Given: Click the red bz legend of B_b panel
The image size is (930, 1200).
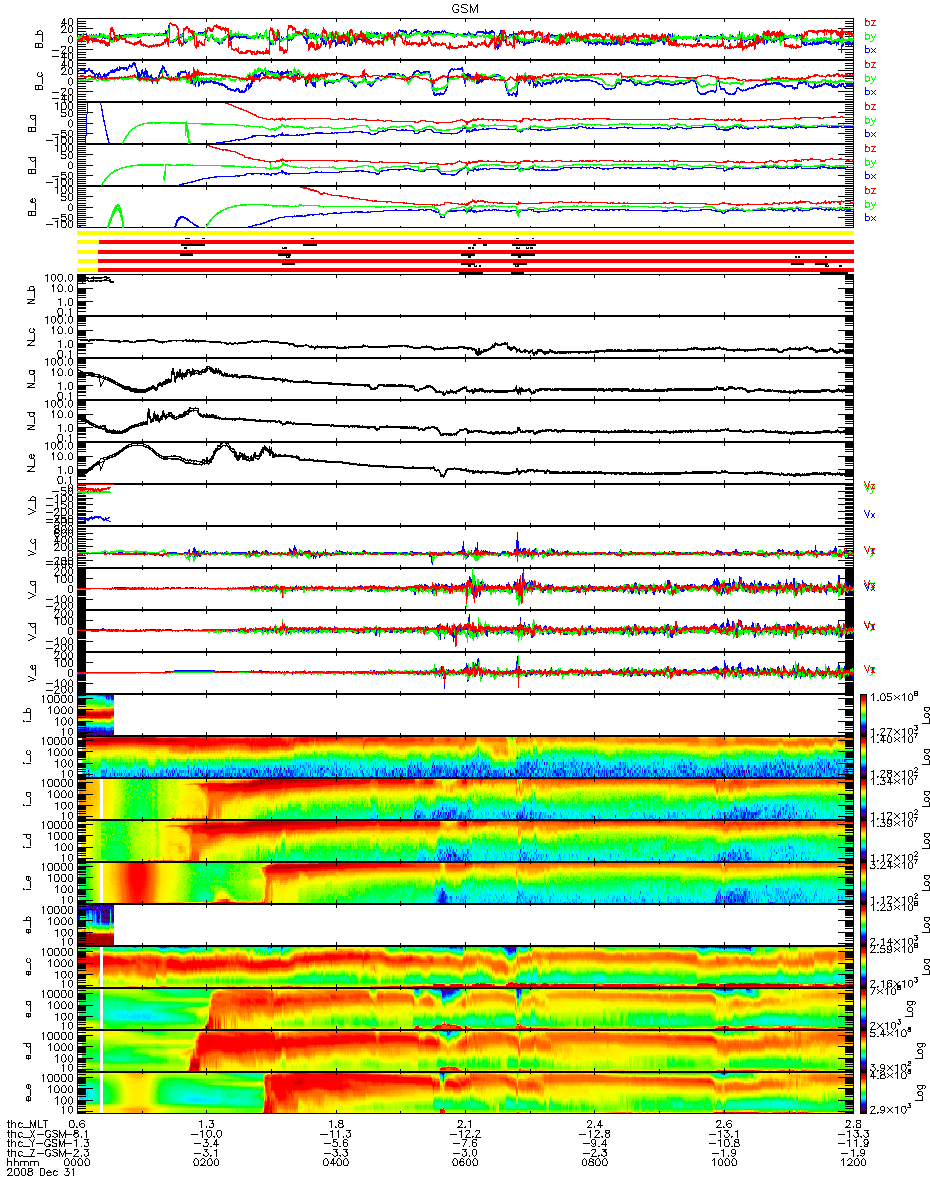Looking at the screenshot, I should [x=870, y=22].
